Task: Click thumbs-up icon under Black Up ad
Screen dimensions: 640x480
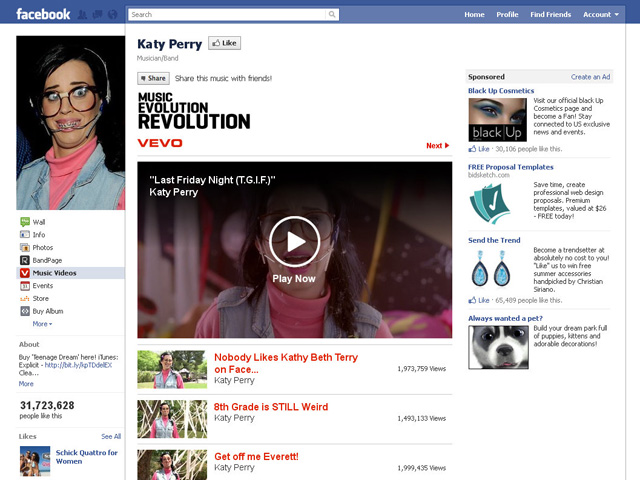Action: pyautogui.click(x=472, y=149)
